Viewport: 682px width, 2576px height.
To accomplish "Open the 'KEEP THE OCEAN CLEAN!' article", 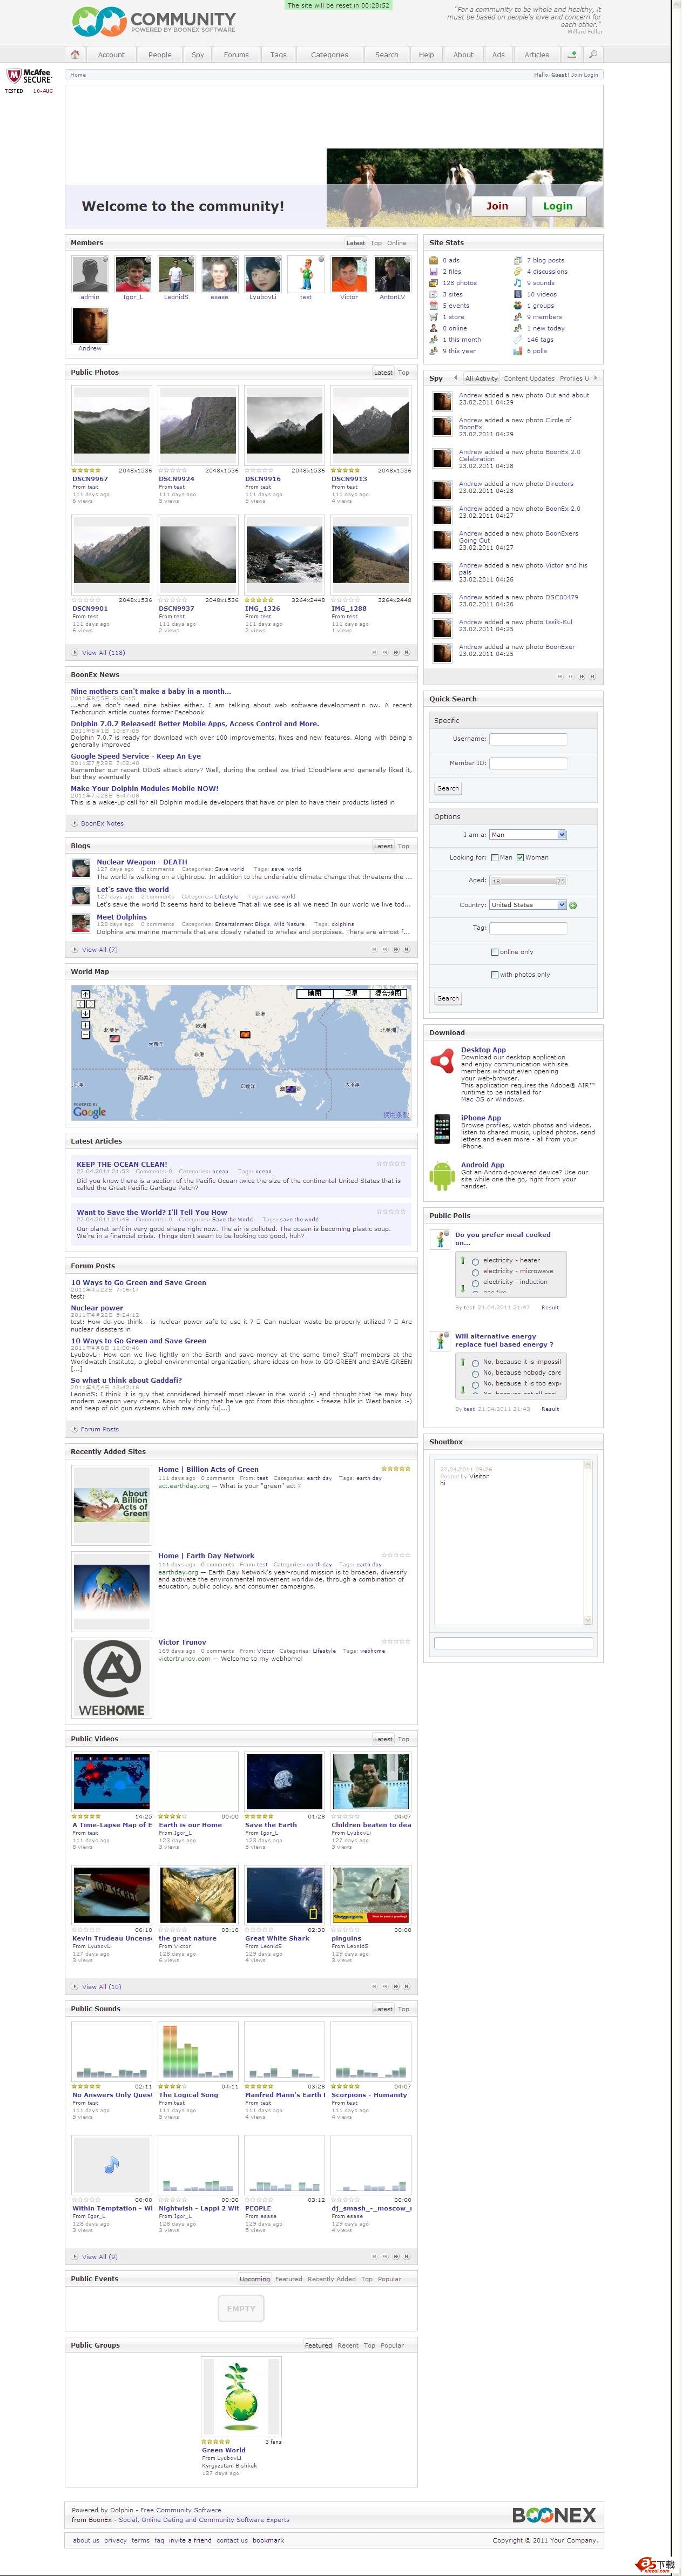I will click(122, 1164).
